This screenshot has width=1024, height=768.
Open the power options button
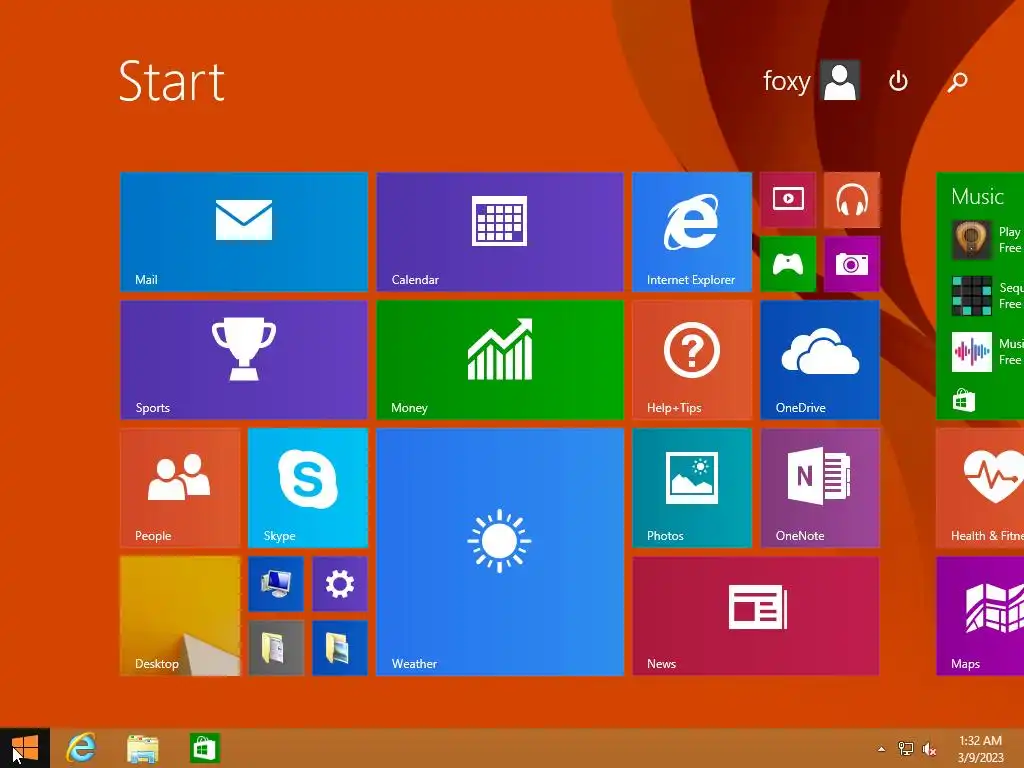click(x=898, y=81)
